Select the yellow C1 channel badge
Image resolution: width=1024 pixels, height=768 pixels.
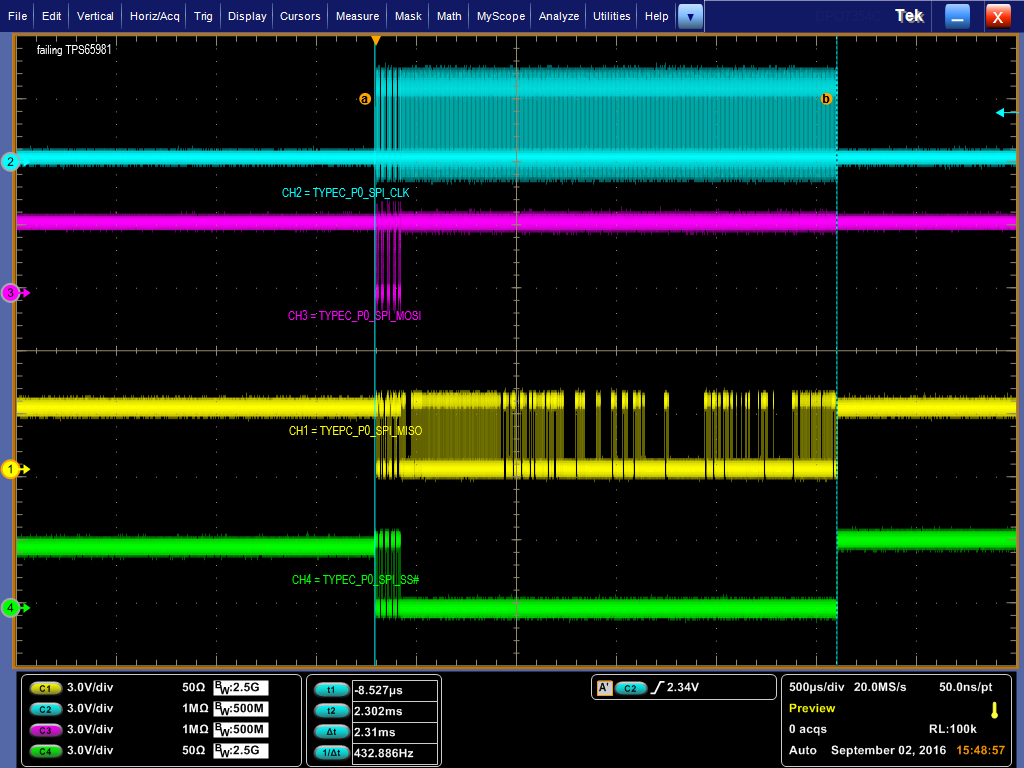point(44,688)
